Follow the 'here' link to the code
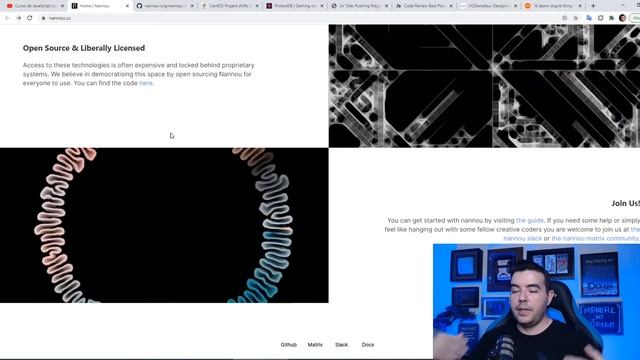The image size is (640, 360). 146,83
